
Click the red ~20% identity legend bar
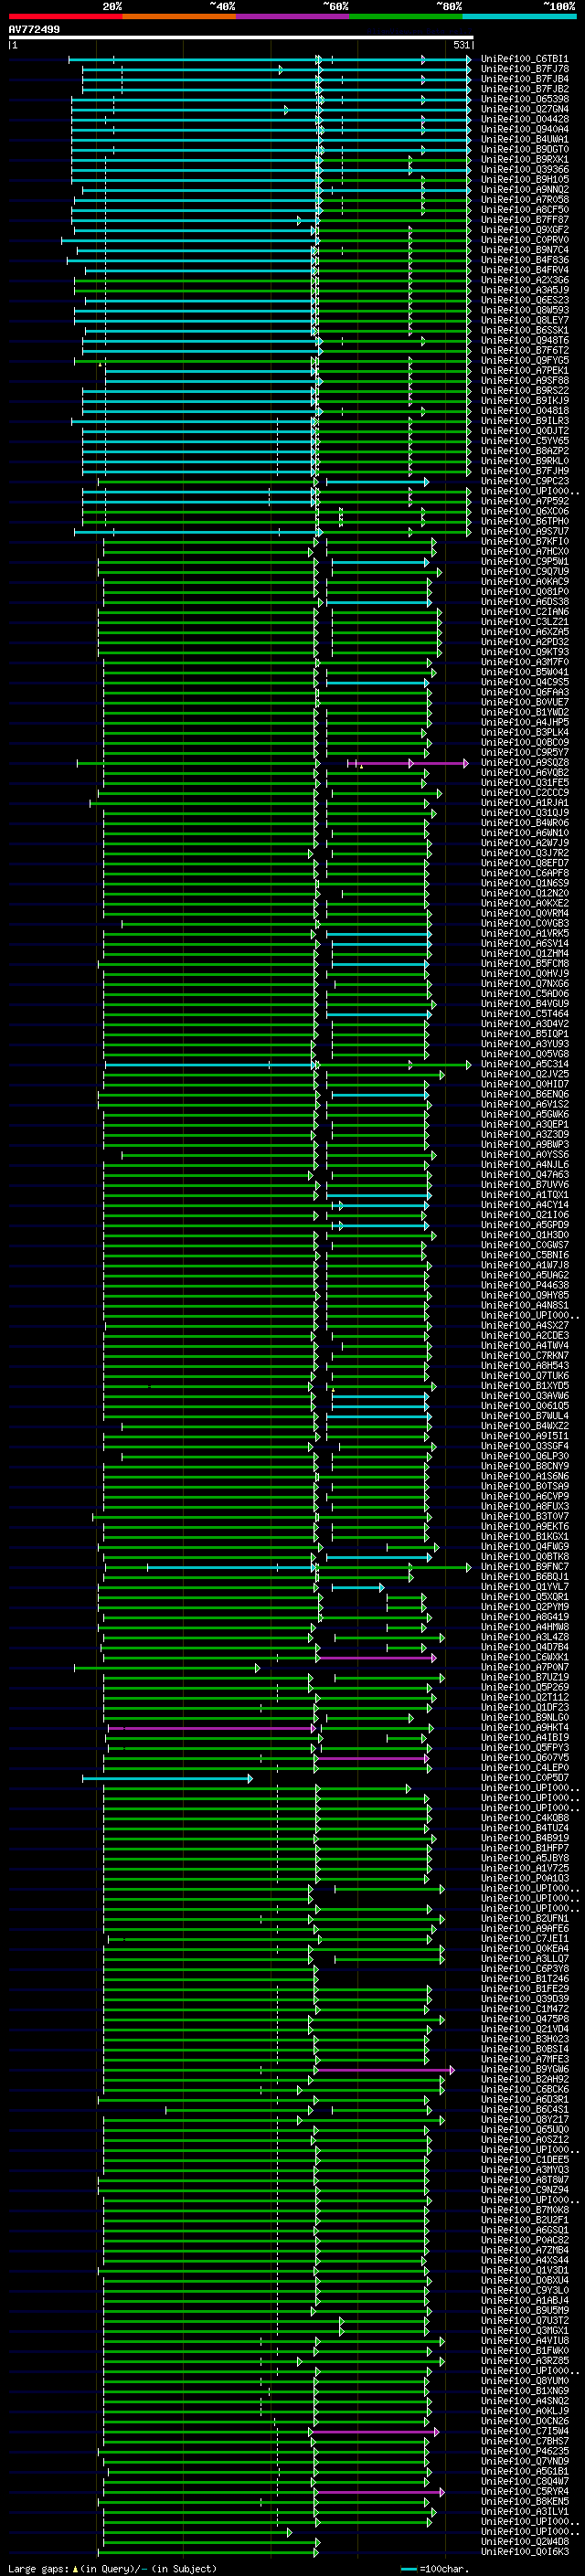65,16
